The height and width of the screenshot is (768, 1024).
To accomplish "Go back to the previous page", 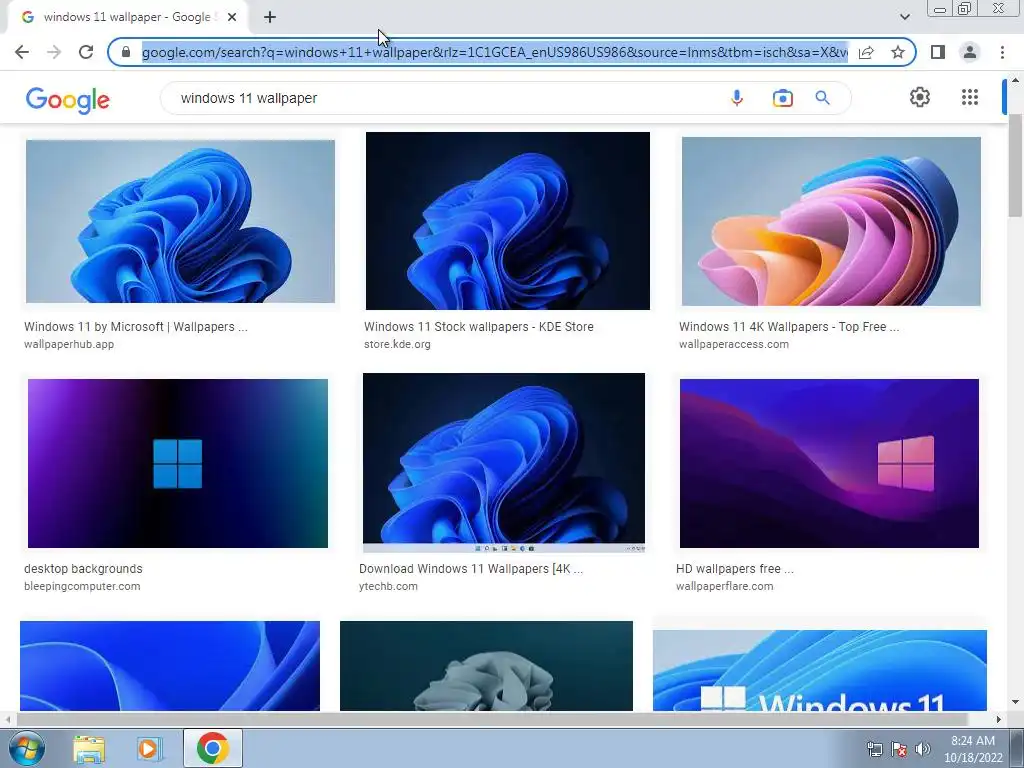I will (22, 52).
